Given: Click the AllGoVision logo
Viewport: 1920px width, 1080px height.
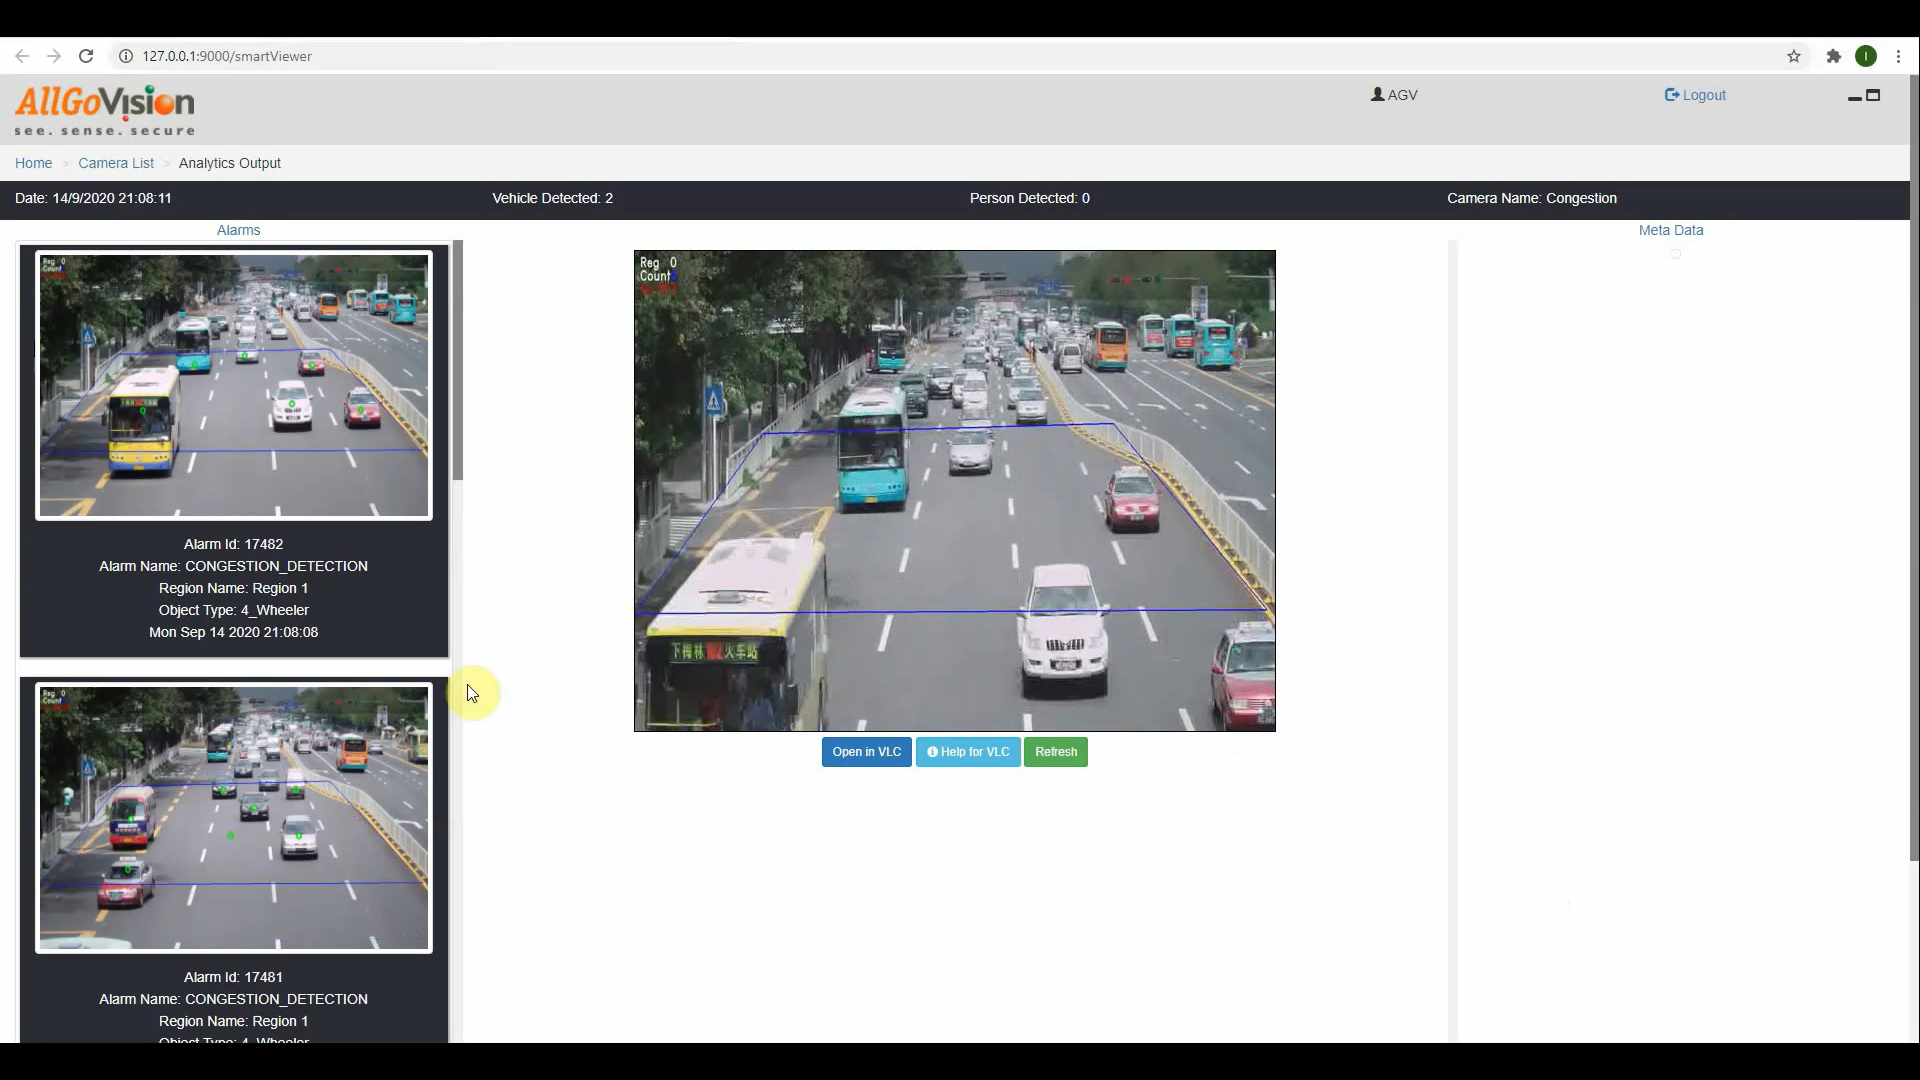Looking at the screenshot, I should pos(105,110).
